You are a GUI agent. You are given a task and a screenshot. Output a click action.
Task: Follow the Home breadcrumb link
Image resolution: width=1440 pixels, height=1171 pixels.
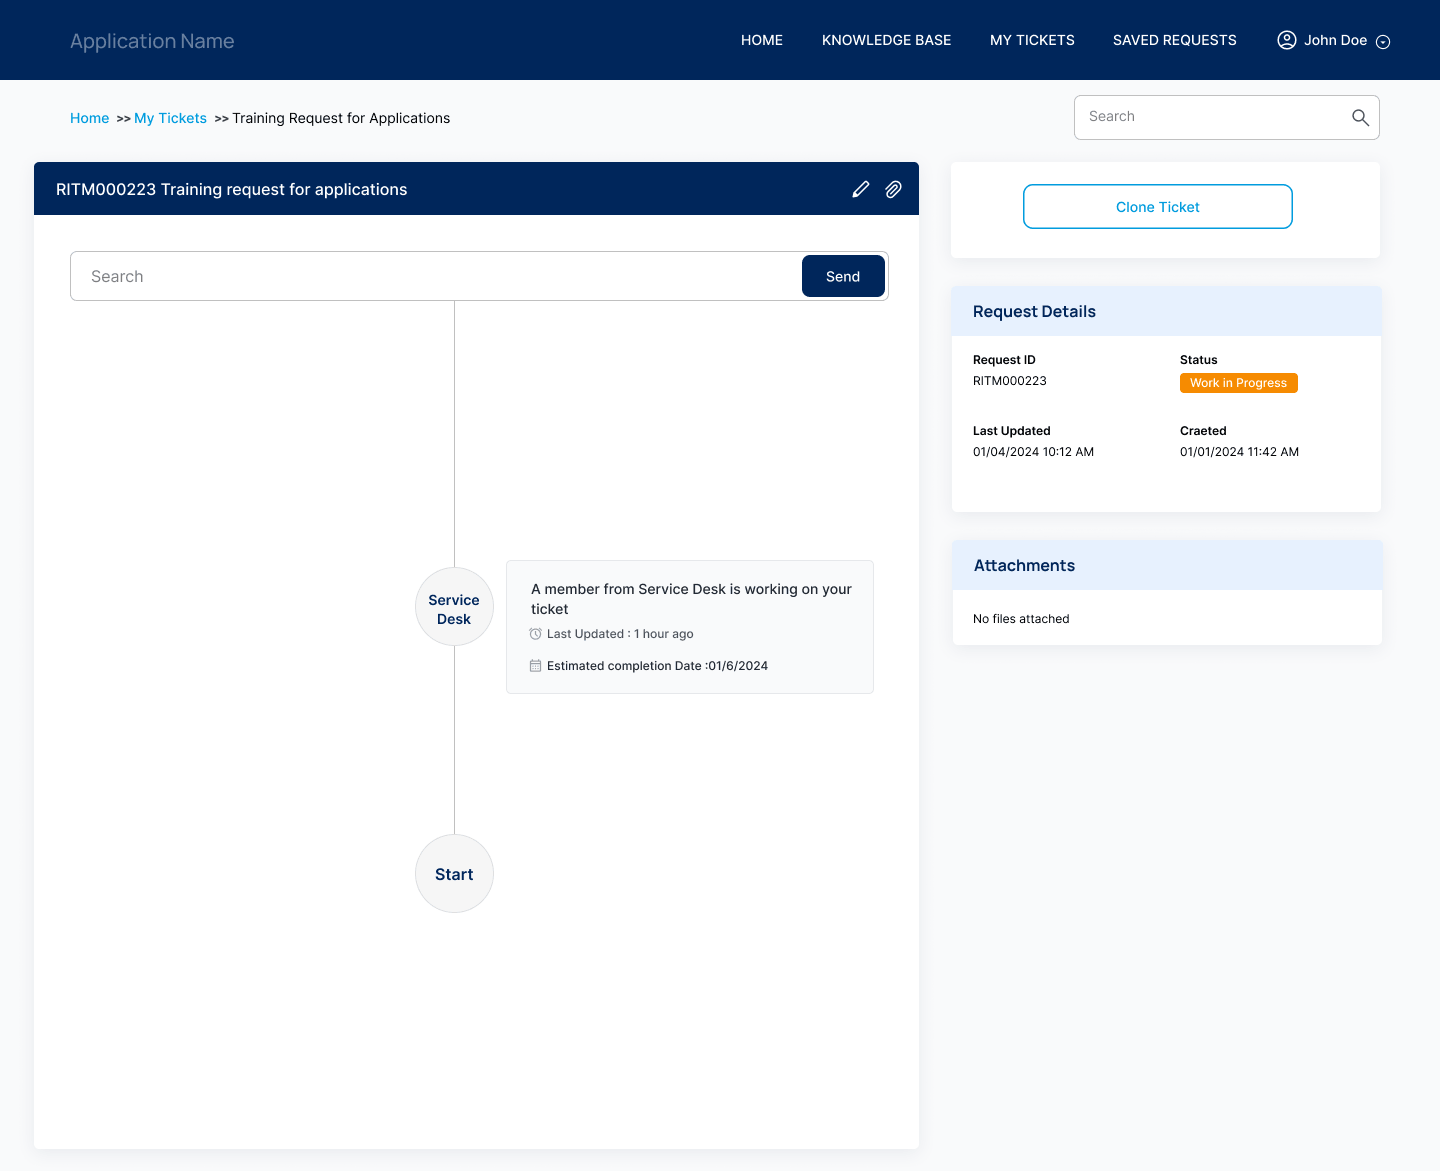[89, 118]
